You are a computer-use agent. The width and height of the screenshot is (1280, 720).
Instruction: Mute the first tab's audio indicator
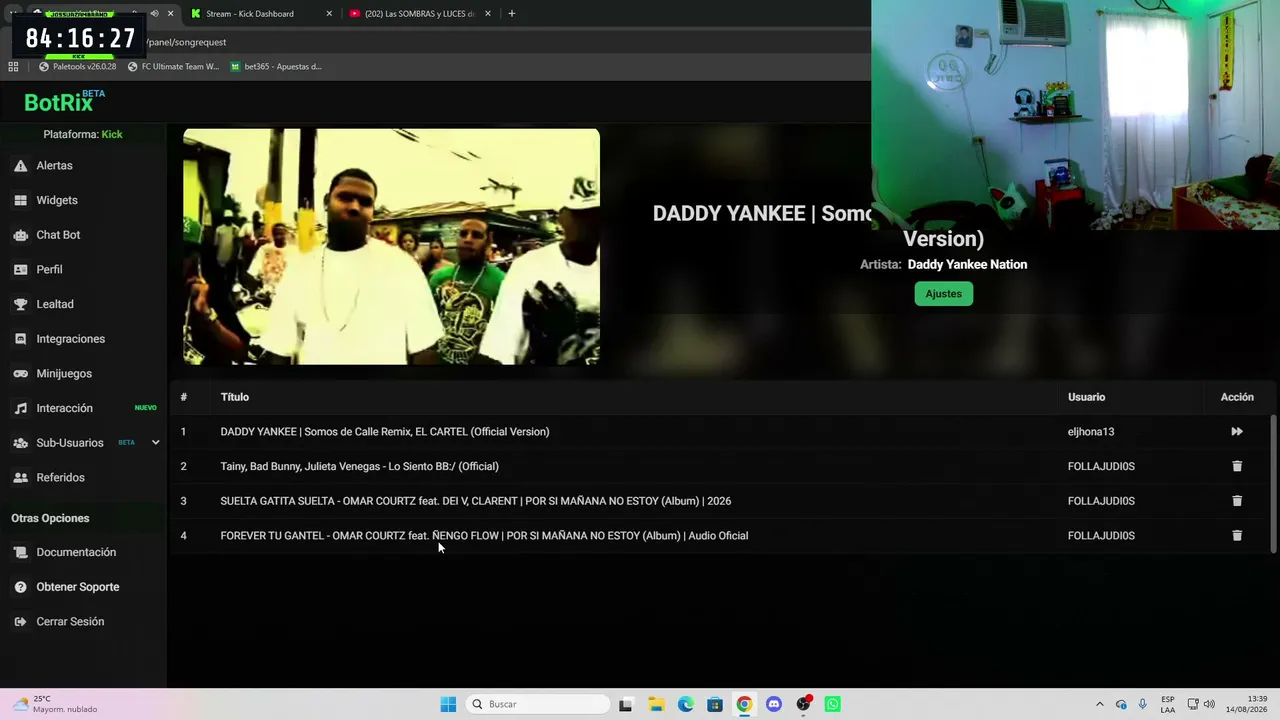point(154,14)
